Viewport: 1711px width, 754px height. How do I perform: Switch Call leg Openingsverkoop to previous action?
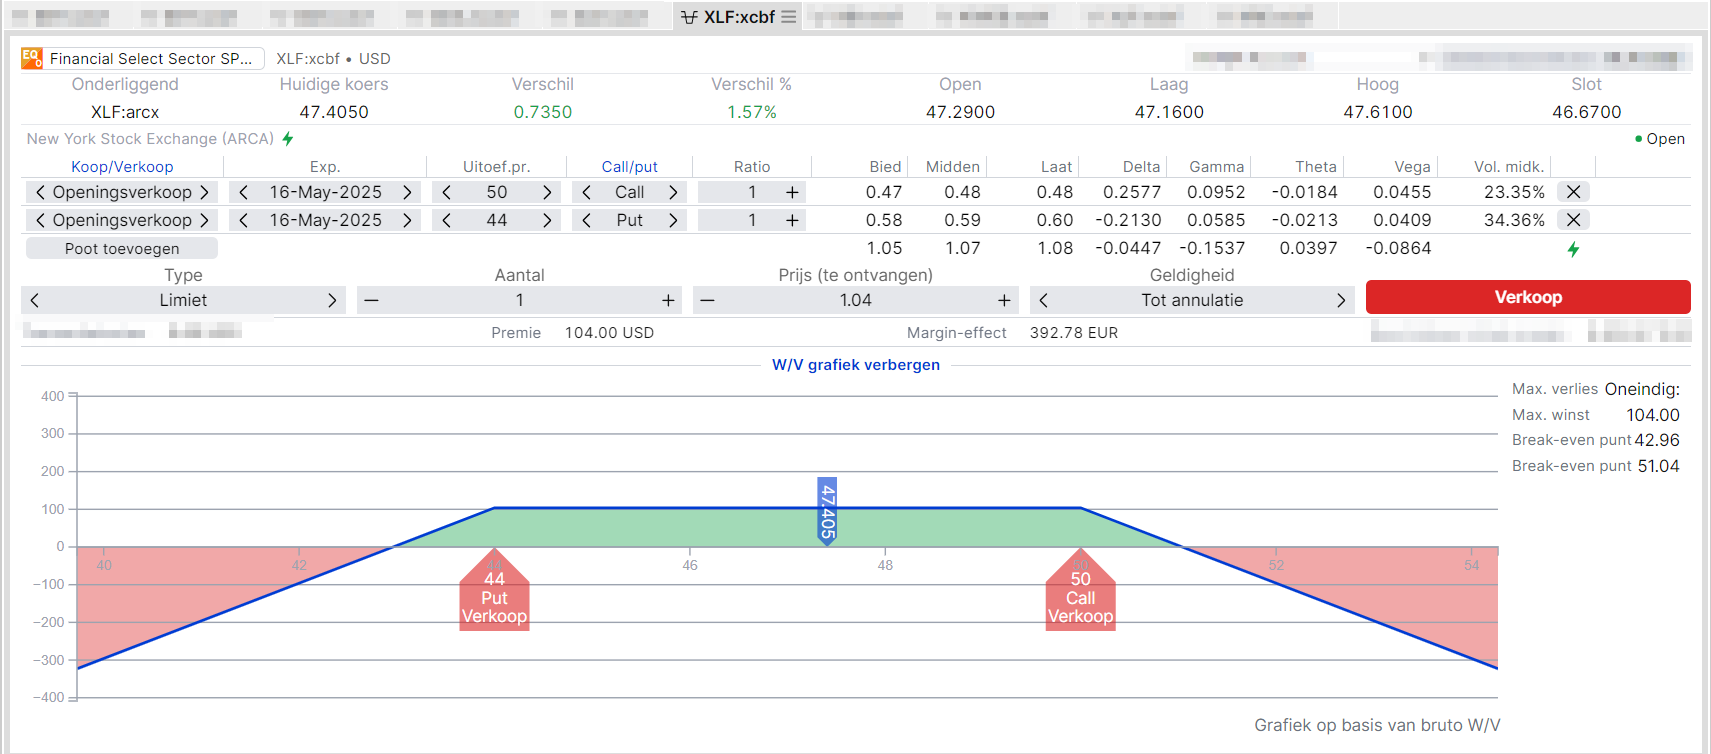(x=40, y=192)
